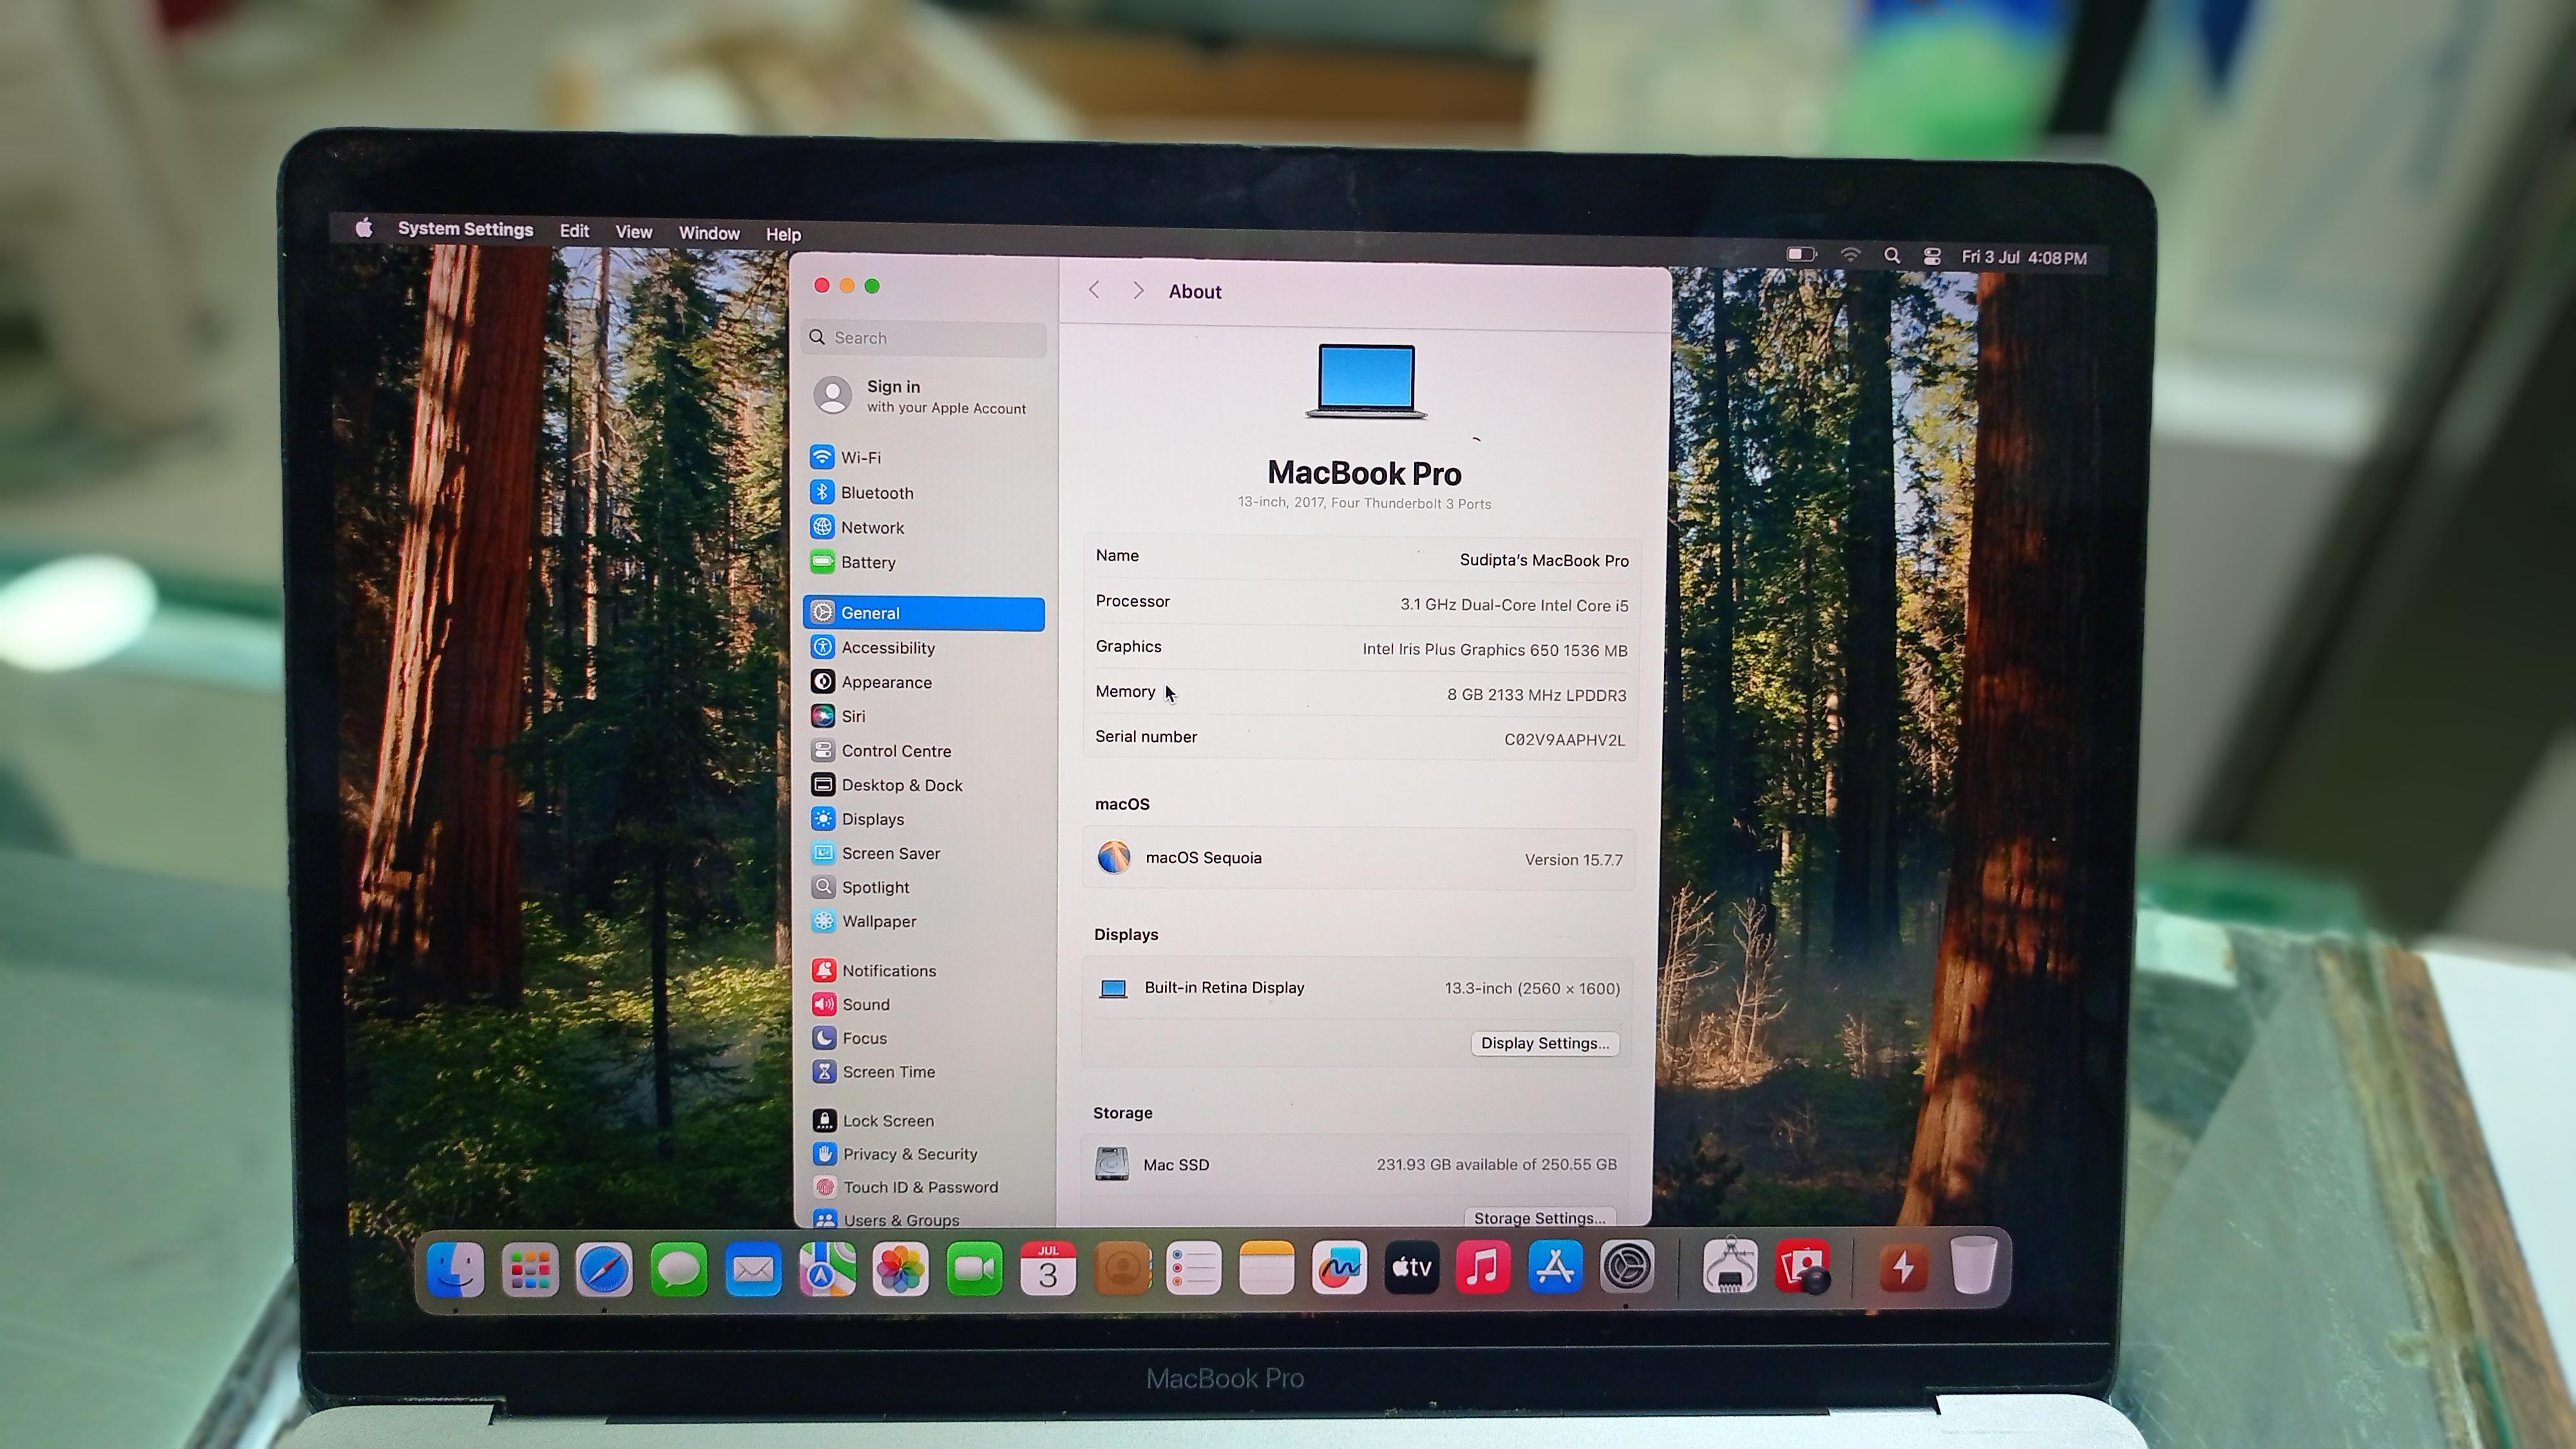
Task: Launch Music from the Dock
Action: tap(1484, 1267)
